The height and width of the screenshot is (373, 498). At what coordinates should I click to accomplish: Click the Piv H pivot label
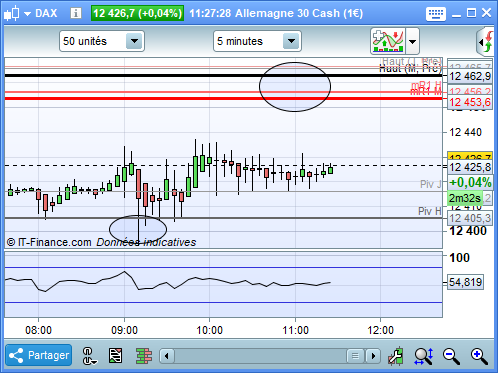pos(430,211)
